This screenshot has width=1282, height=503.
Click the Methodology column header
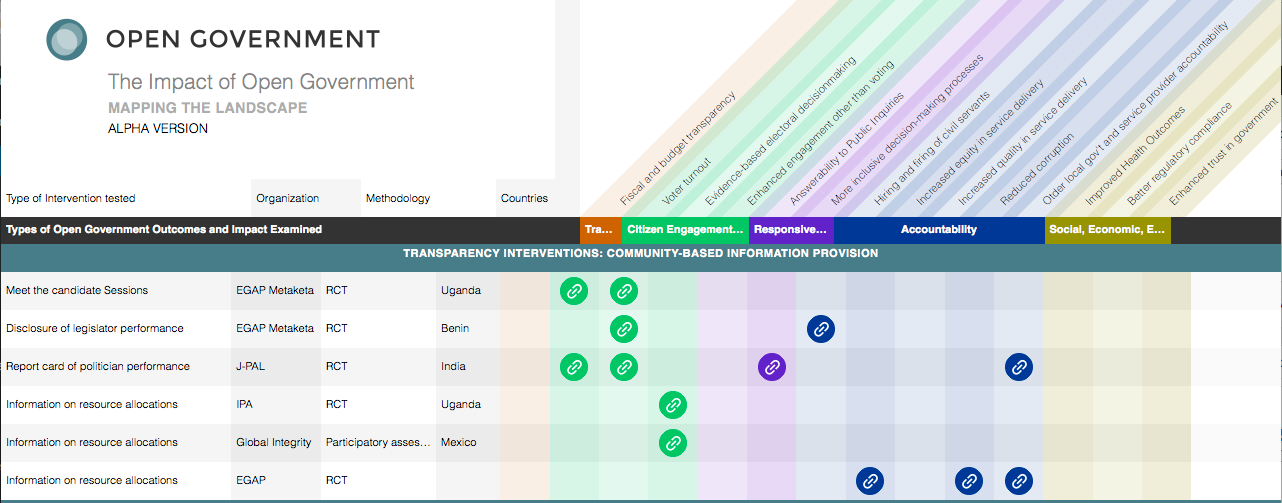point(398,198)
